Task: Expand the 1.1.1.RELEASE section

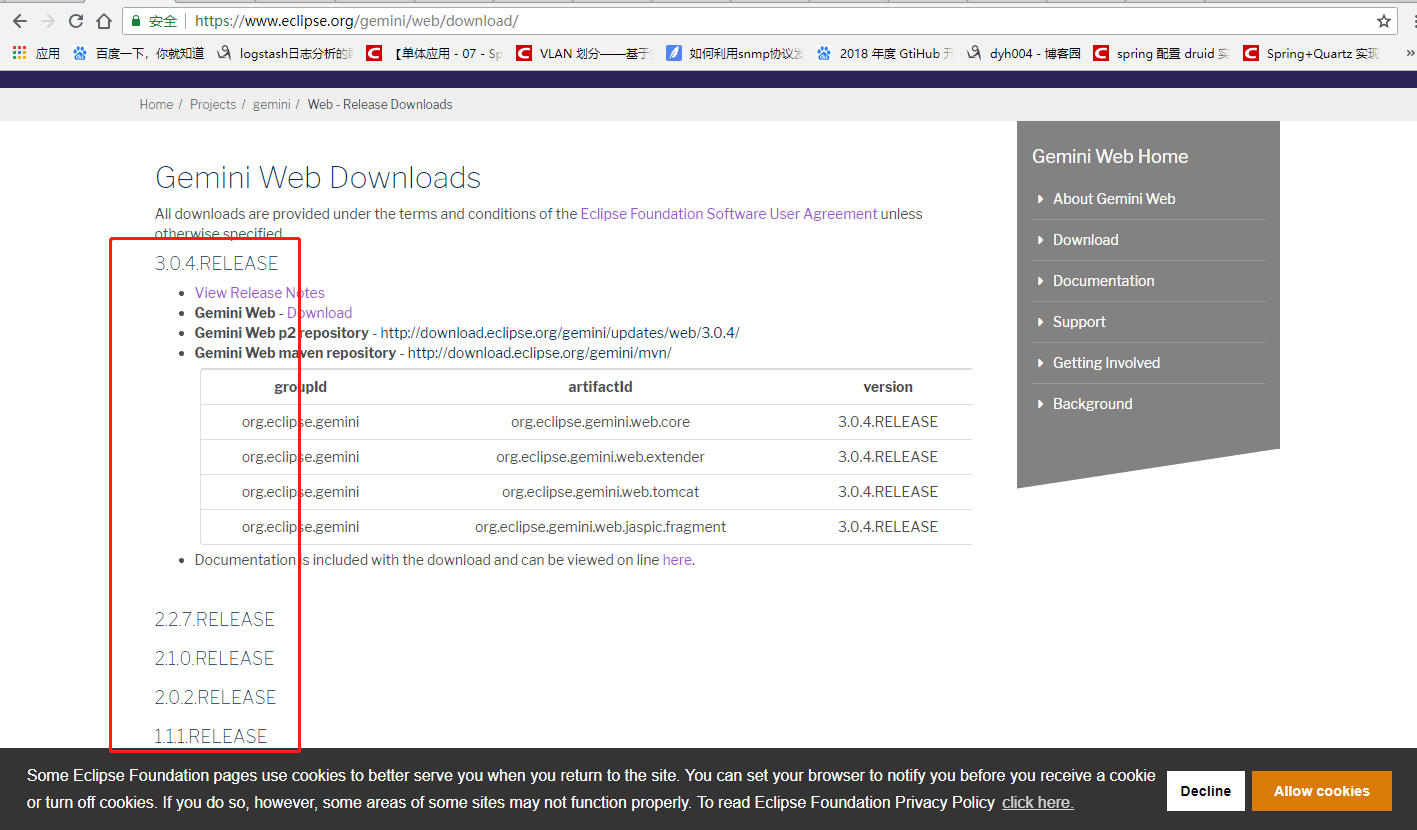Action: click(x=211, y=737)
